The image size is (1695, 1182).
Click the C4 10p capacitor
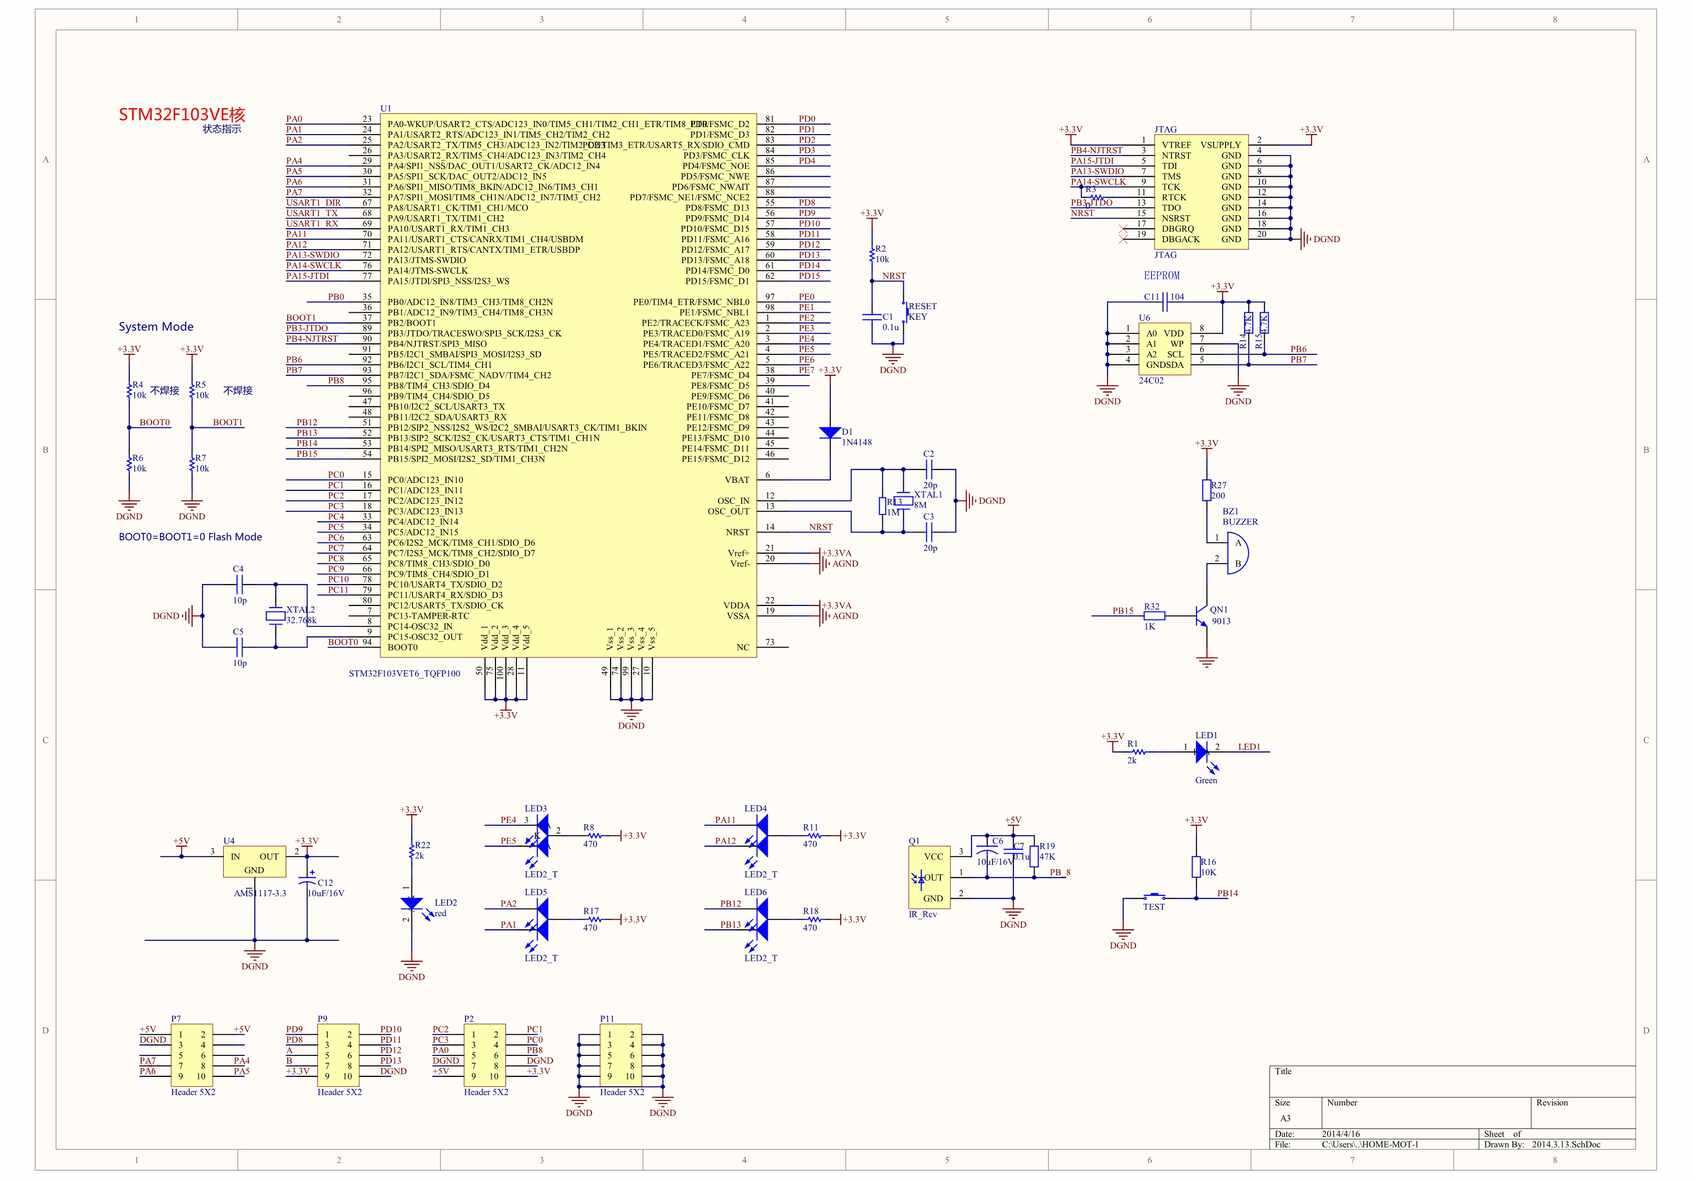click(239, 585)
